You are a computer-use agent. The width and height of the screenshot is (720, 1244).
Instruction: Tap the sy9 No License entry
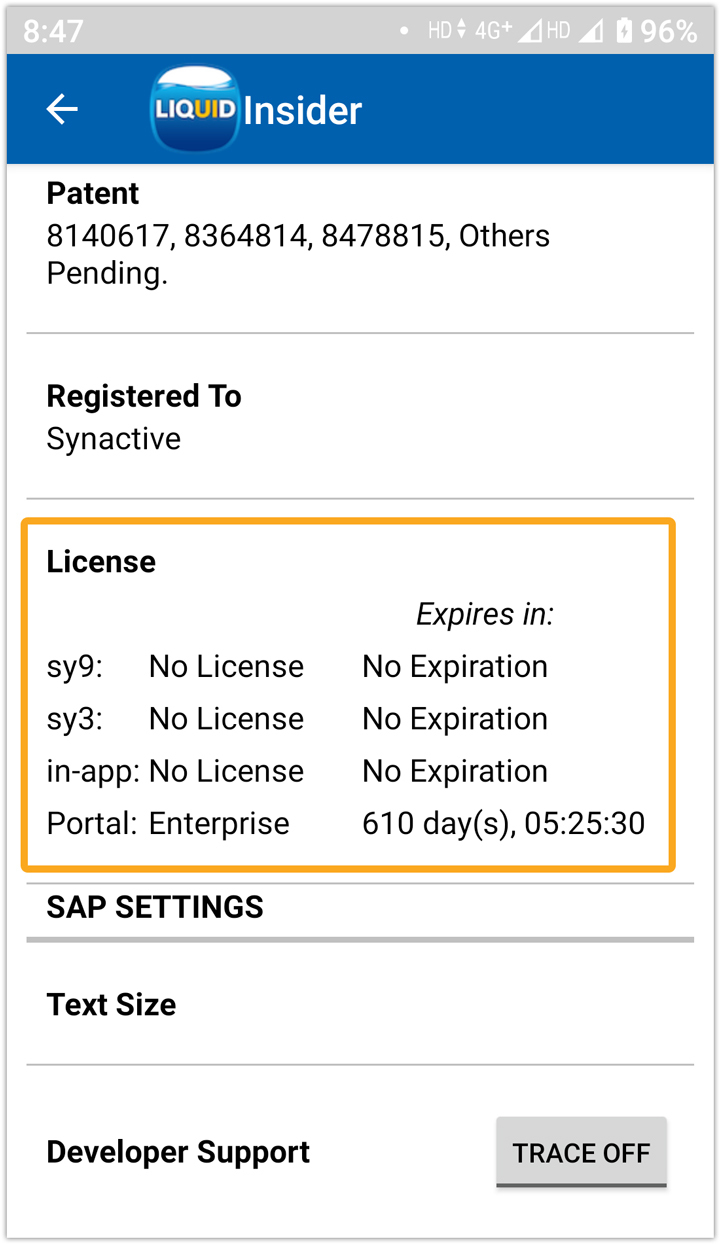click(x=226, y=667)
